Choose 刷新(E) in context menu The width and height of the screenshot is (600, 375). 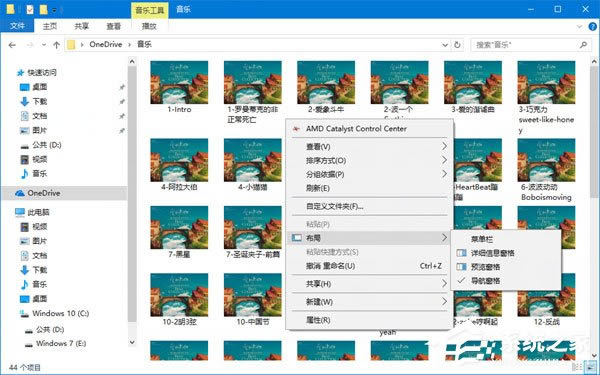(318, 188)
